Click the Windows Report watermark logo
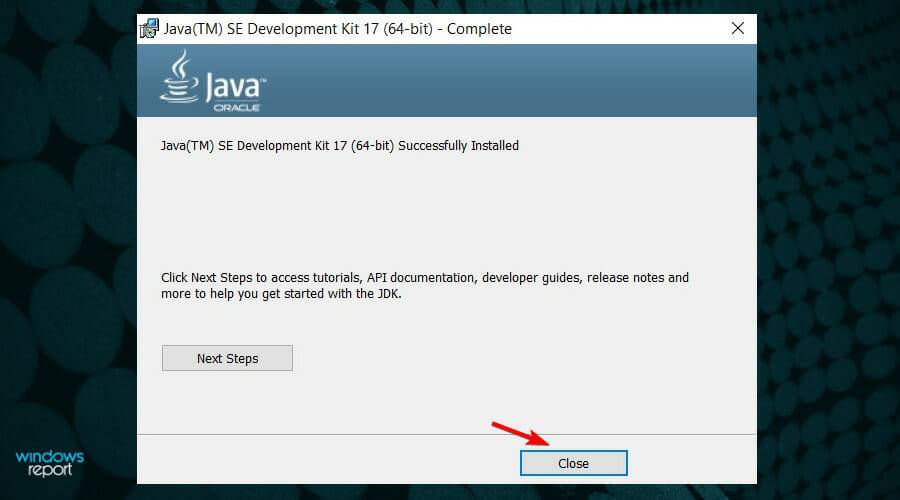This screenshot has width=900, height=500. coord(50,463)
